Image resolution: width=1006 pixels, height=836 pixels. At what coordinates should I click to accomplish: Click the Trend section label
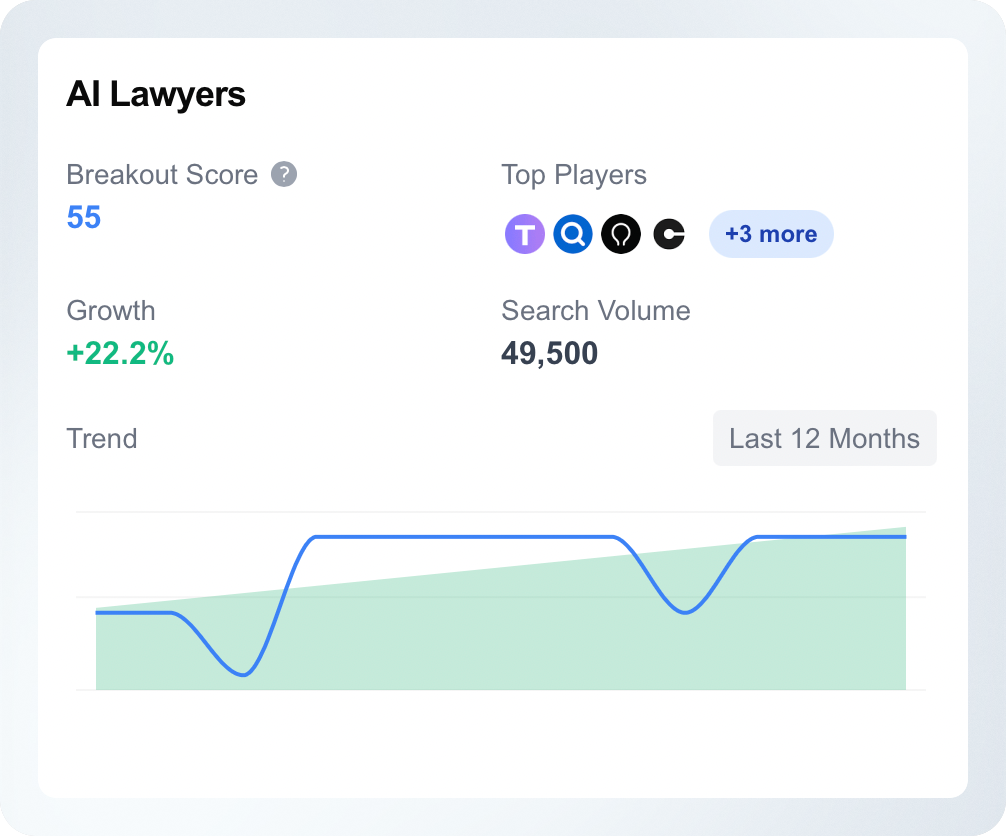coord(101,439)
